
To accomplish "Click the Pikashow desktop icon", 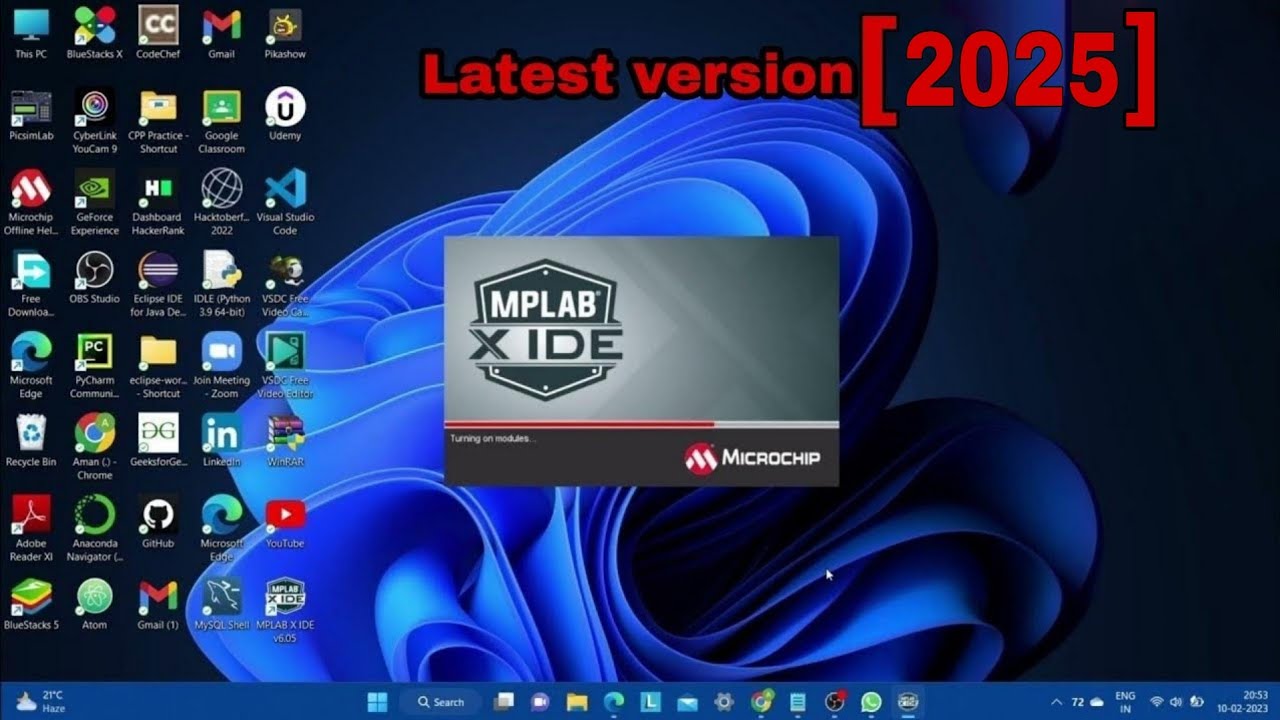I will tap(285, 33).
